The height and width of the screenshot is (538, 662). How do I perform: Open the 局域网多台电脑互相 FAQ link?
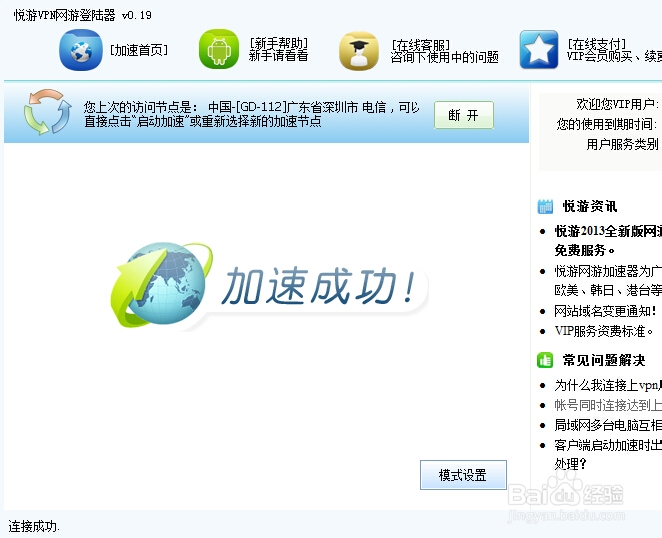[x=608, y=425]
